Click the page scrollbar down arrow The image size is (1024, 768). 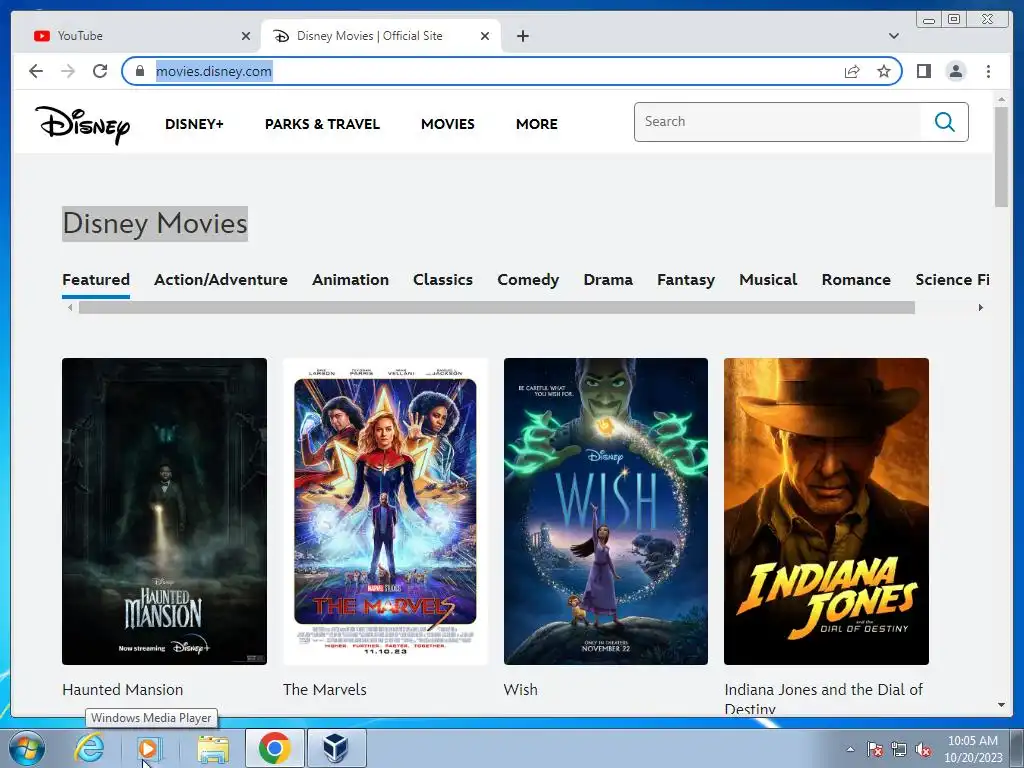click(1001, 705)
